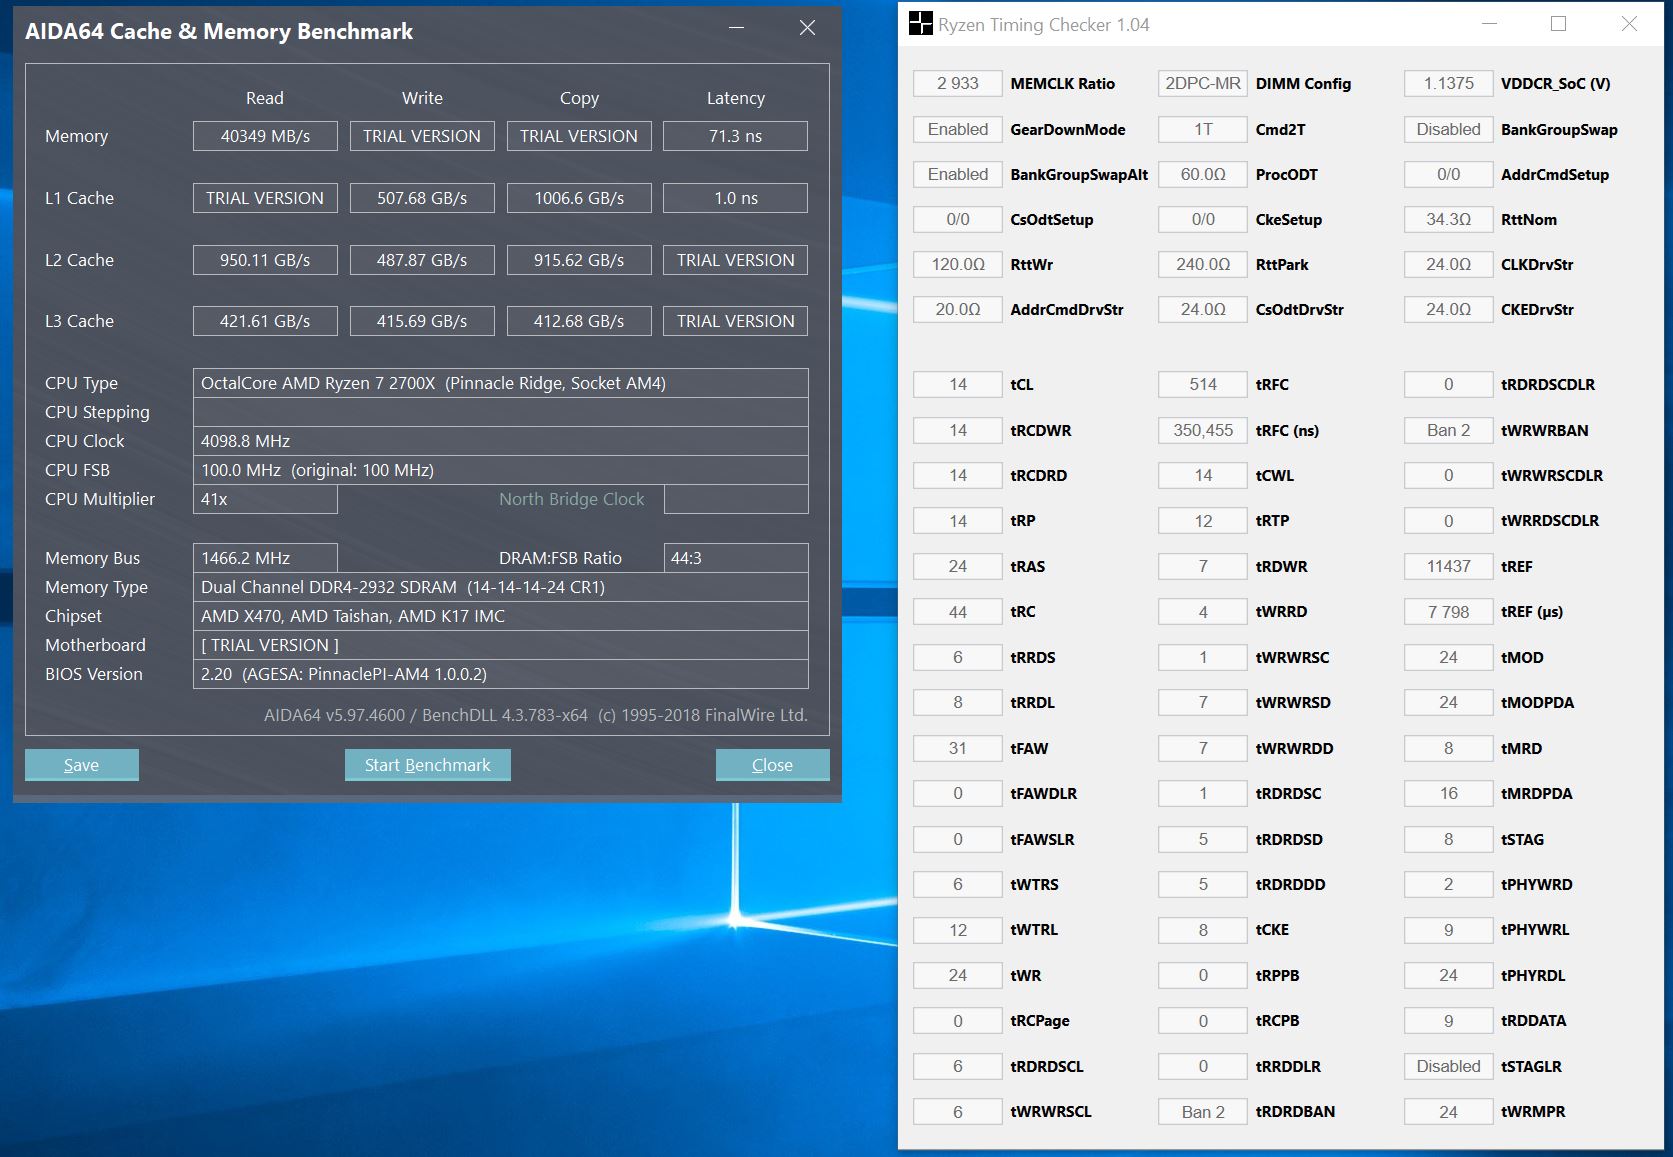Click the tWRRD value 4
1673x1157 pixels.
(x=1203, y=612)
